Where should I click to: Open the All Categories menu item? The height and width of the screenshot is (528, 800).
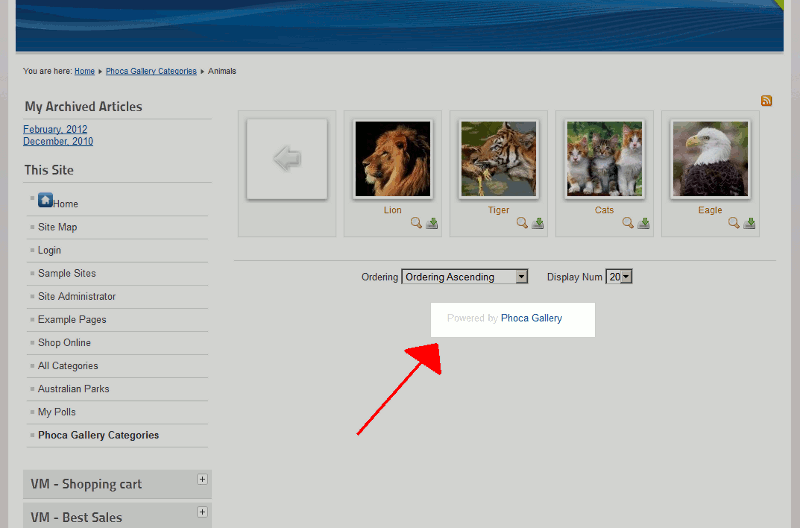click(68, 365)
